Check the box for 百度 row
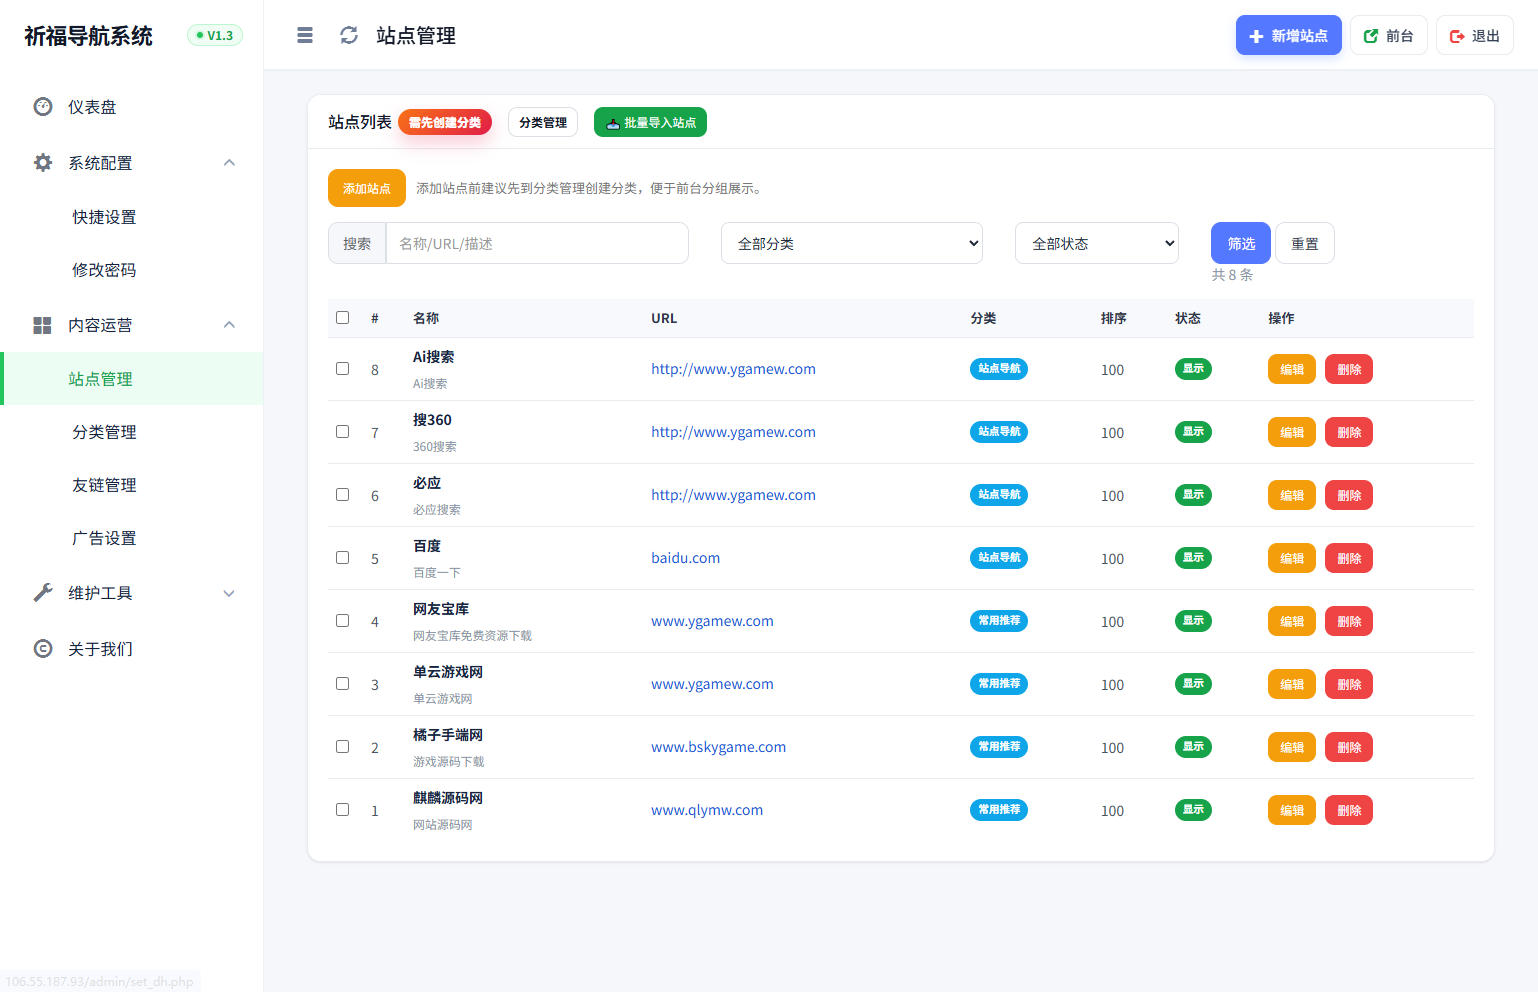Screen dimensions: 1538x992 (x=343, y=558)
